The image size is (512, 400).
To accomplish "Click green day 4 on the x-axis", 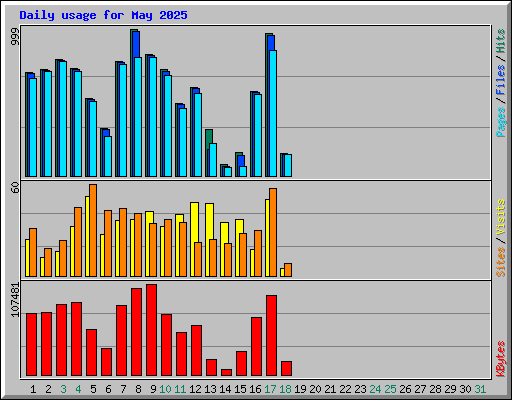I will [x=78, y=389].
